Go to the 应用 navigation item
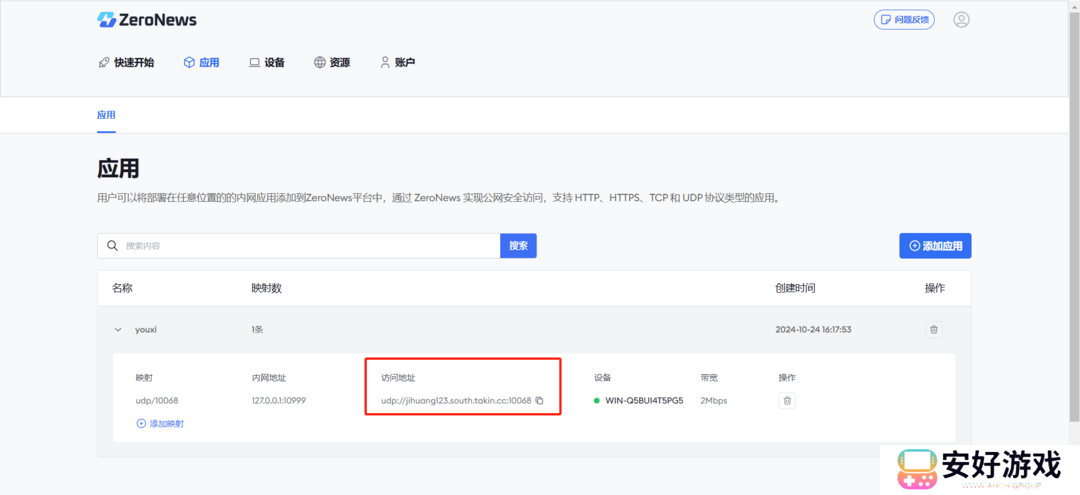 [x=201, y=62]
